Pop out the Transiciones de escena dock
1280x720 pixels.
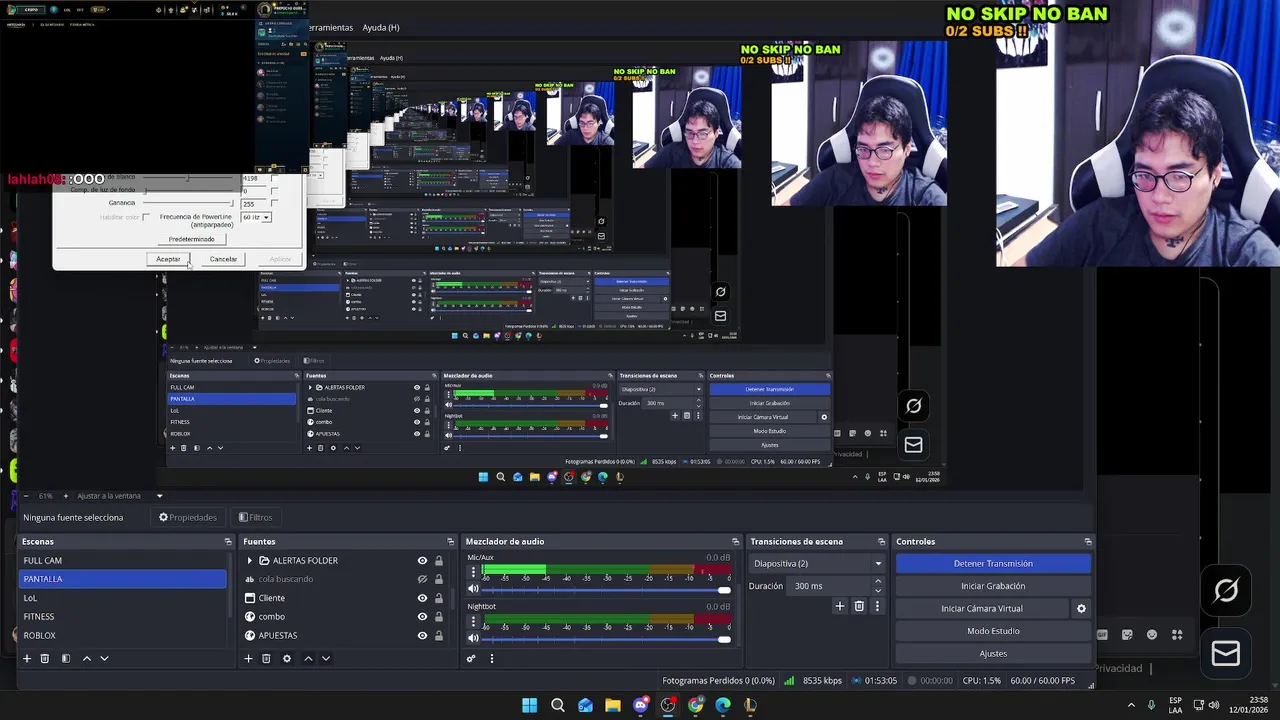[x=882, y=542]
